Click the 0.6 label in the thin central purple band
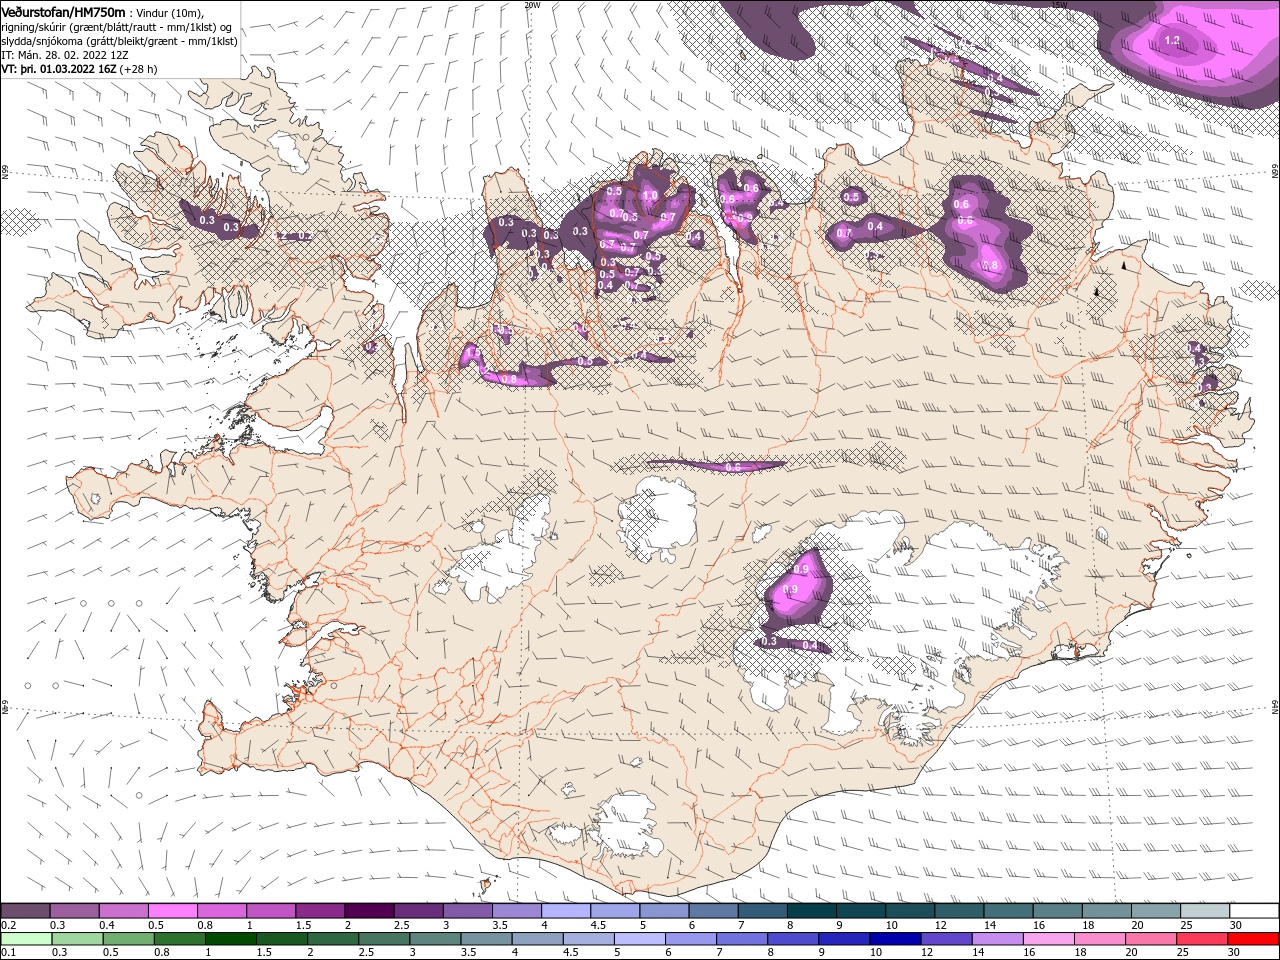Screen dimensions: 1280x960 (x=732, y=467)
